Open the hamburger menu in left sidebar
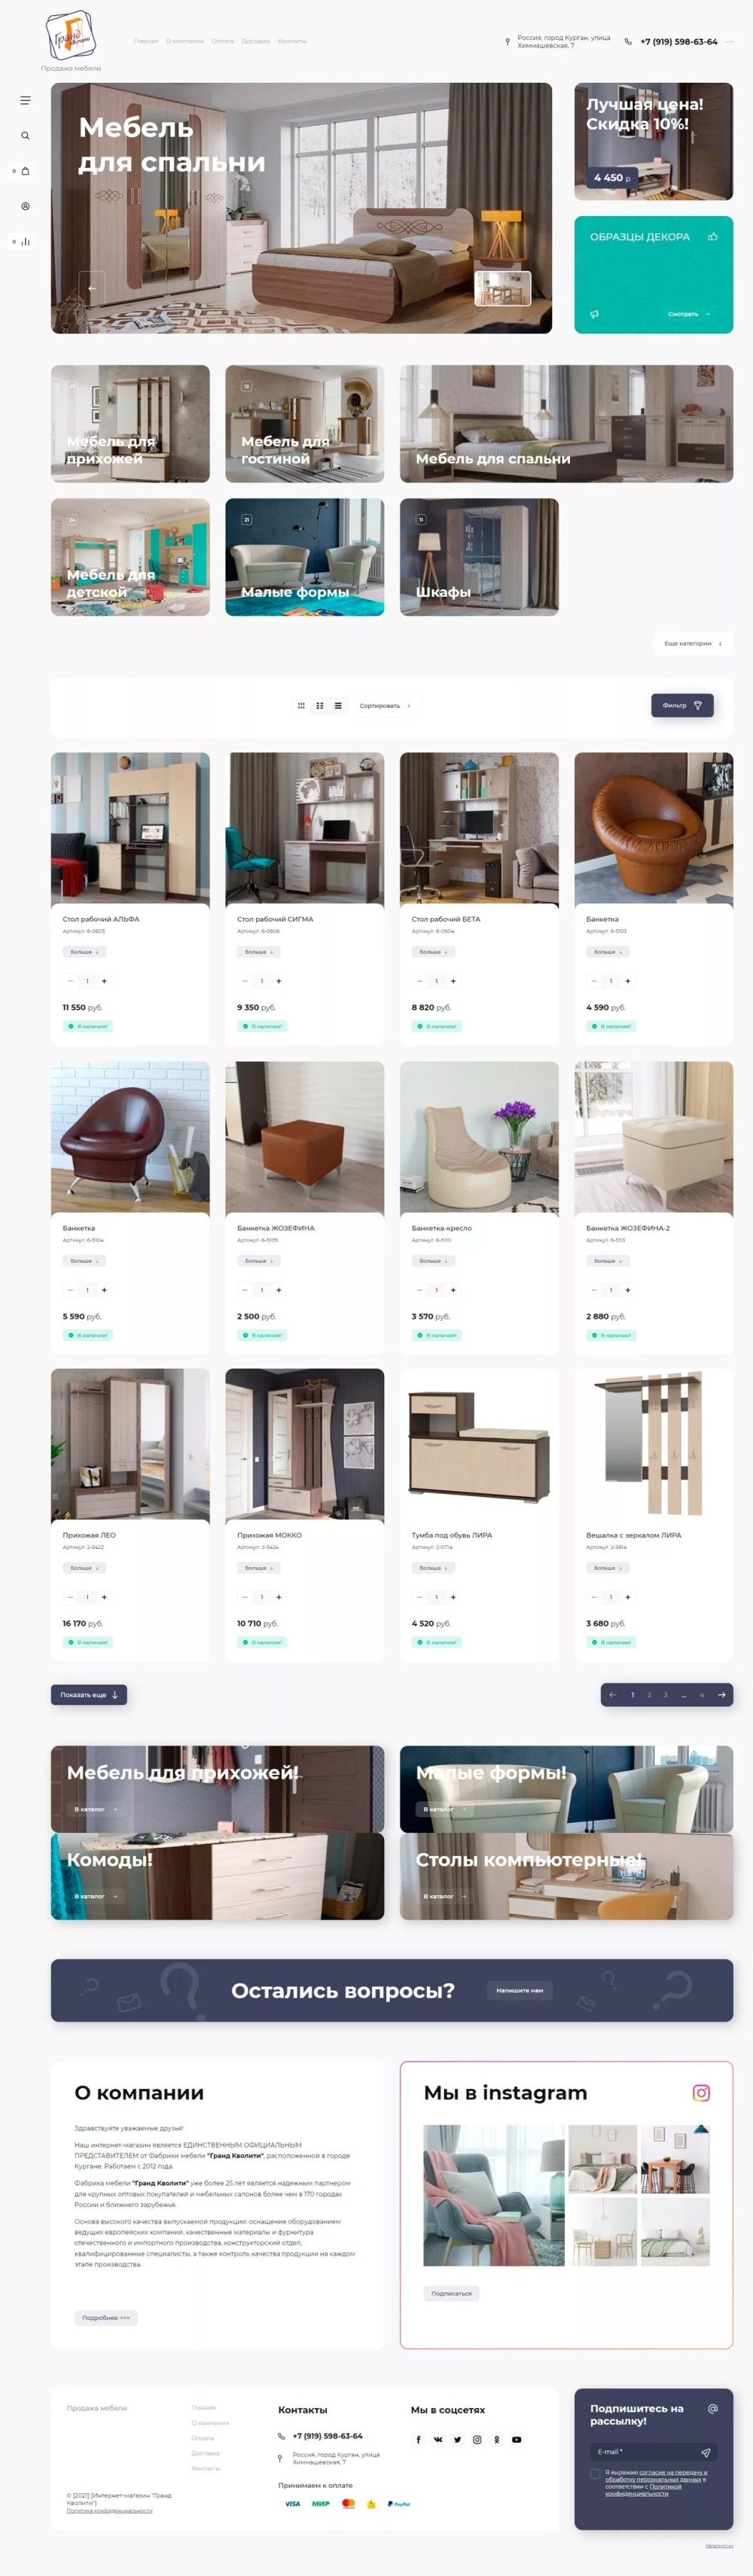The height and width of the screenshot is (2576, 753). click(25, 100)
